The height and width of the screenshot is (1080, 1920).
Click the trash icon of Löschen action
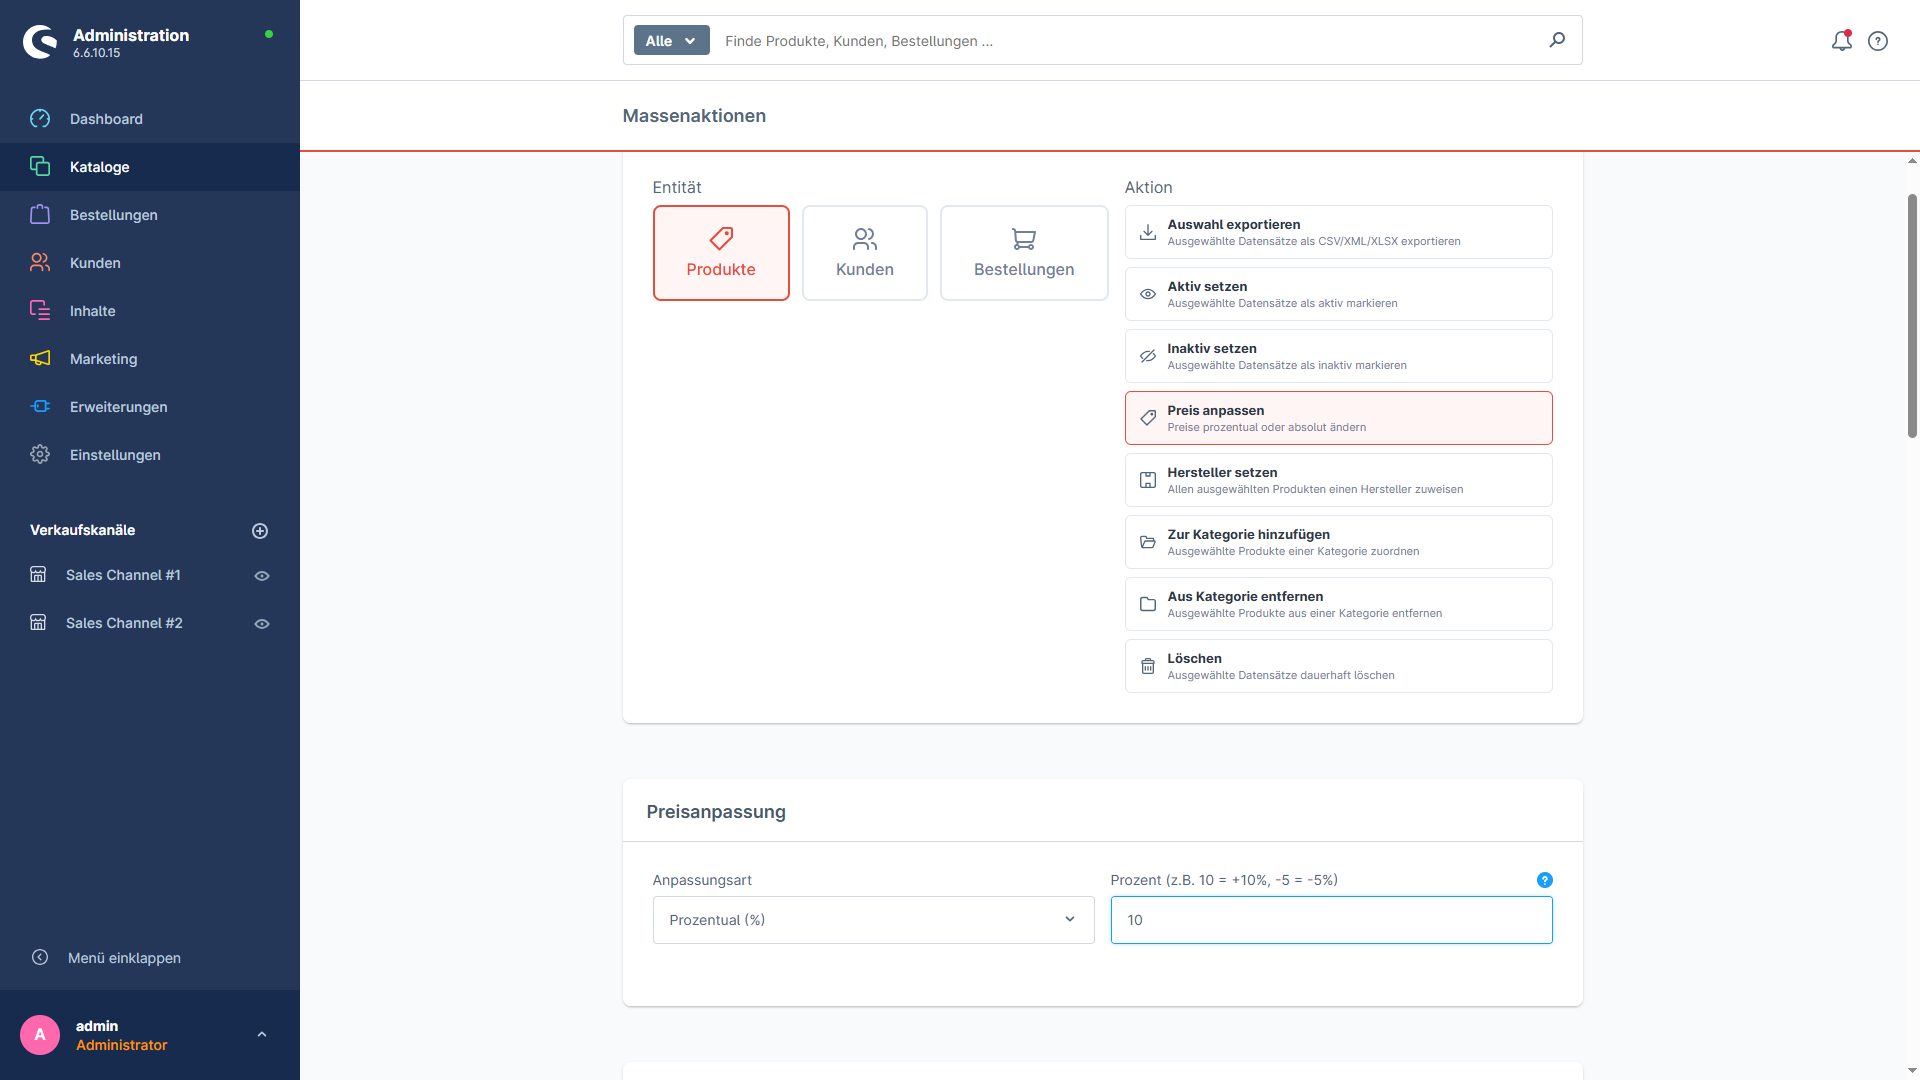click(1148, 666)
